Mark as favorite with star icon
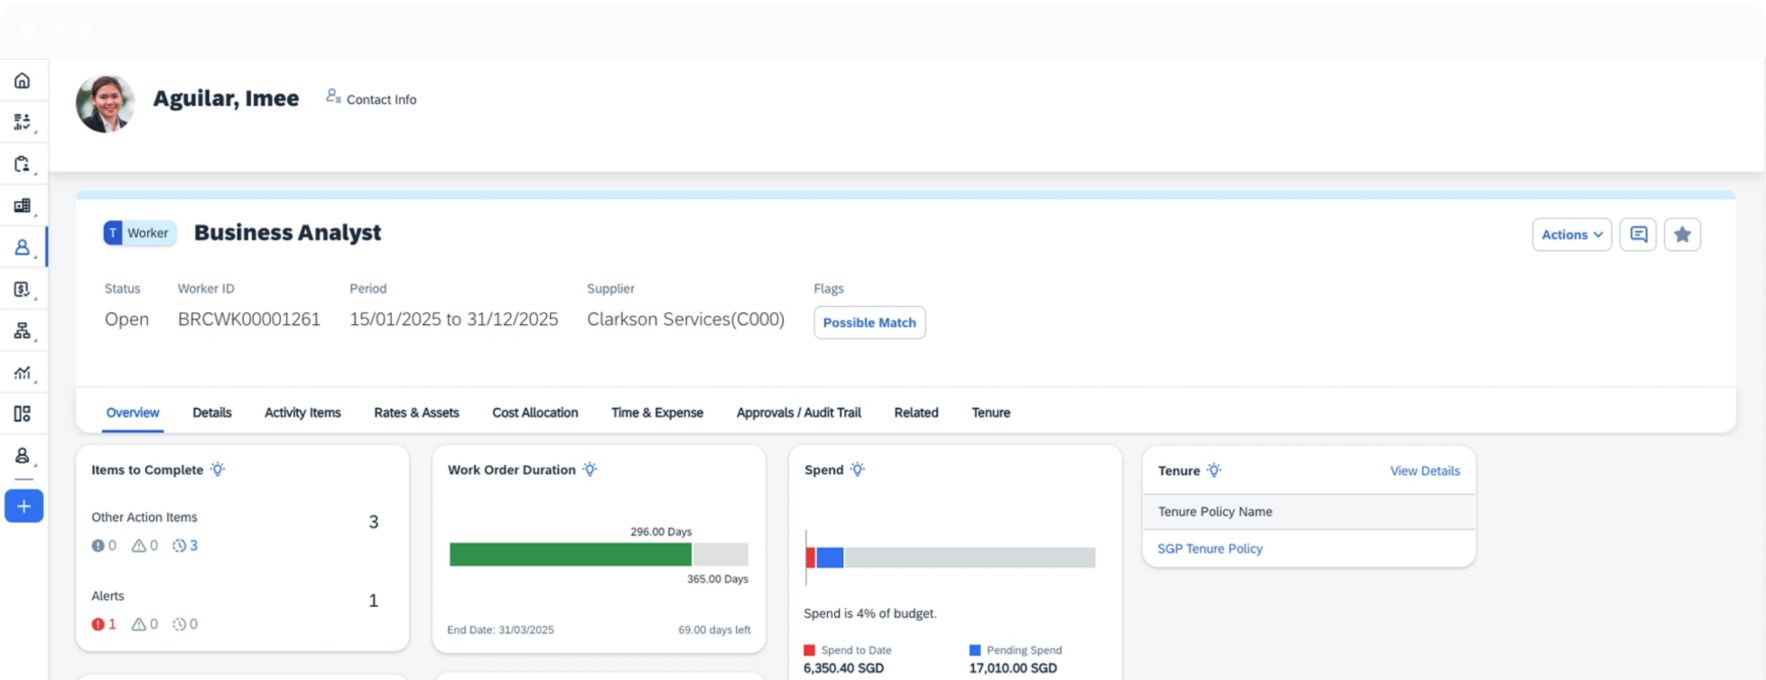Image resolution: width=1766 pixels, height=680 pixels. tap(1682, 234)
